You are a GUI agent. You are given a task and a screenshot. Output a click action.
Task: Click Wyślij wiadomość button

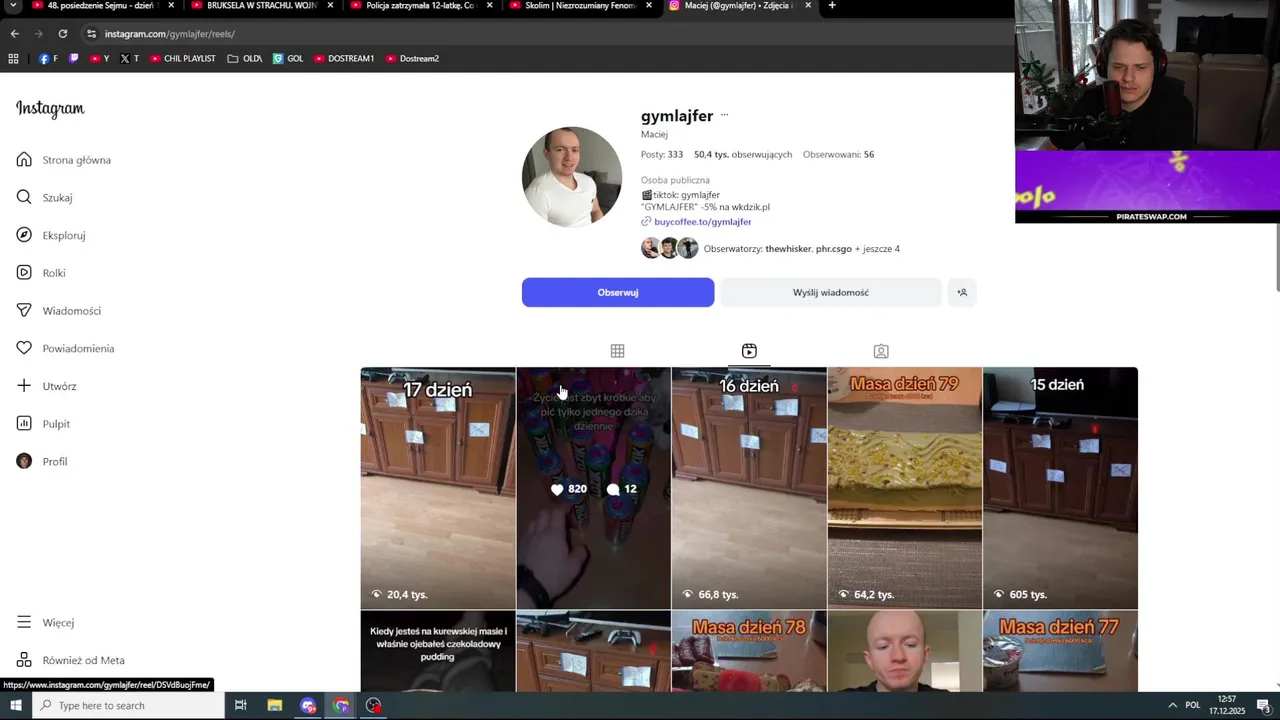pyautogui.click(x=830, y=292)
